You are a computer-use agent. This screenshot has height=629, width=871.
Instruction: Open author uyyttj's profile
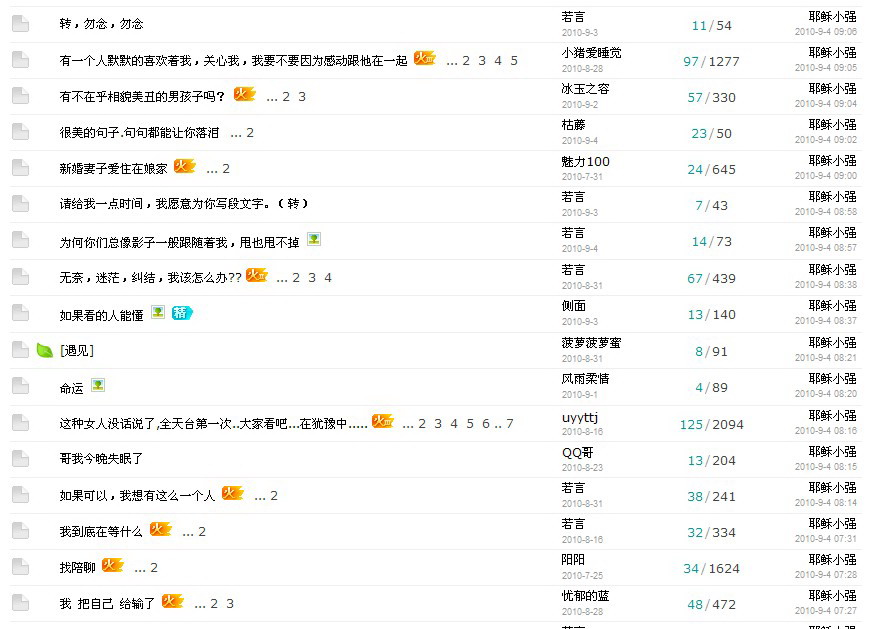580,416
